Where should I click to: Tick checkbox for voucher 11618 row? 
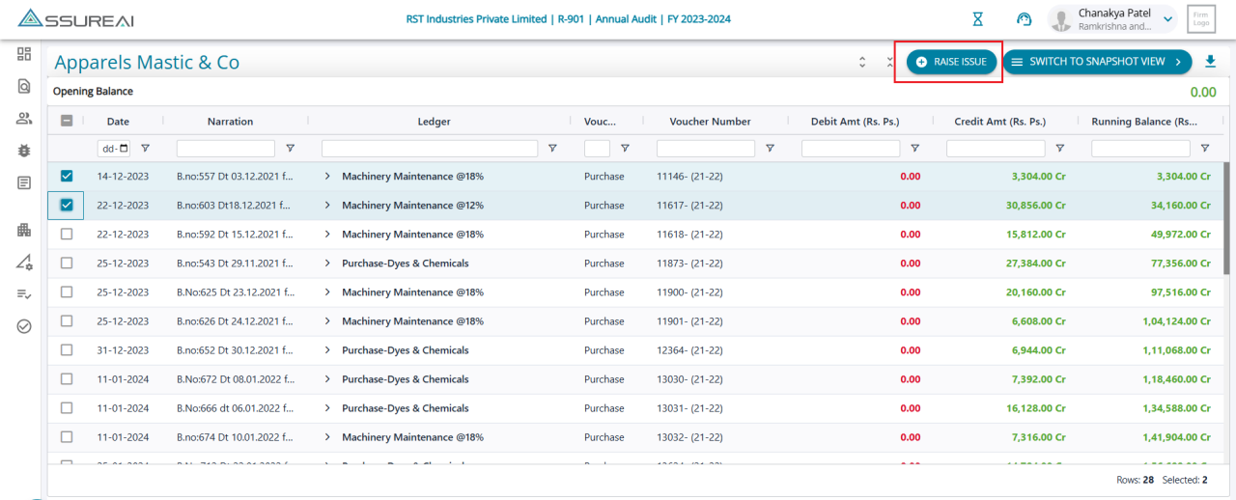coord(67,234)
